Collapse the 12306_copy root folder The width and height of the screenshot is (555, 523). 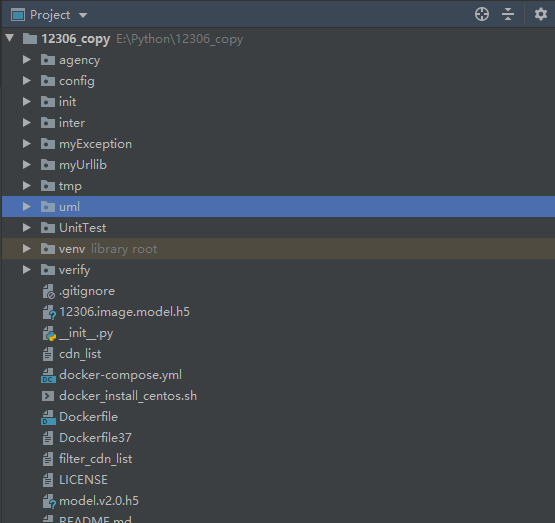(x=10, y=38)
